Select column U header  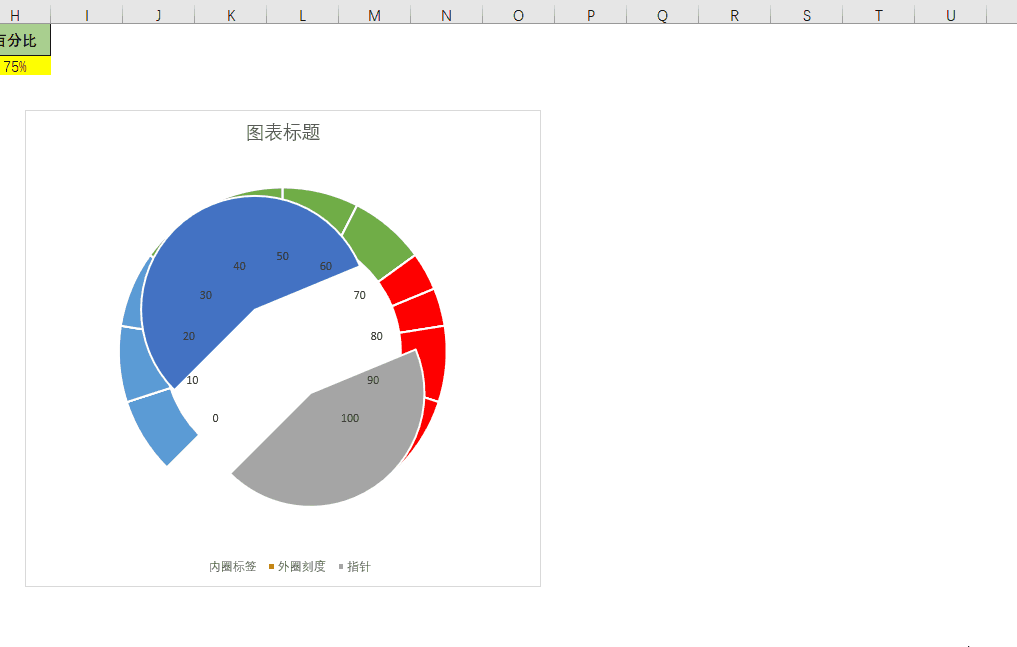[950, 16]
